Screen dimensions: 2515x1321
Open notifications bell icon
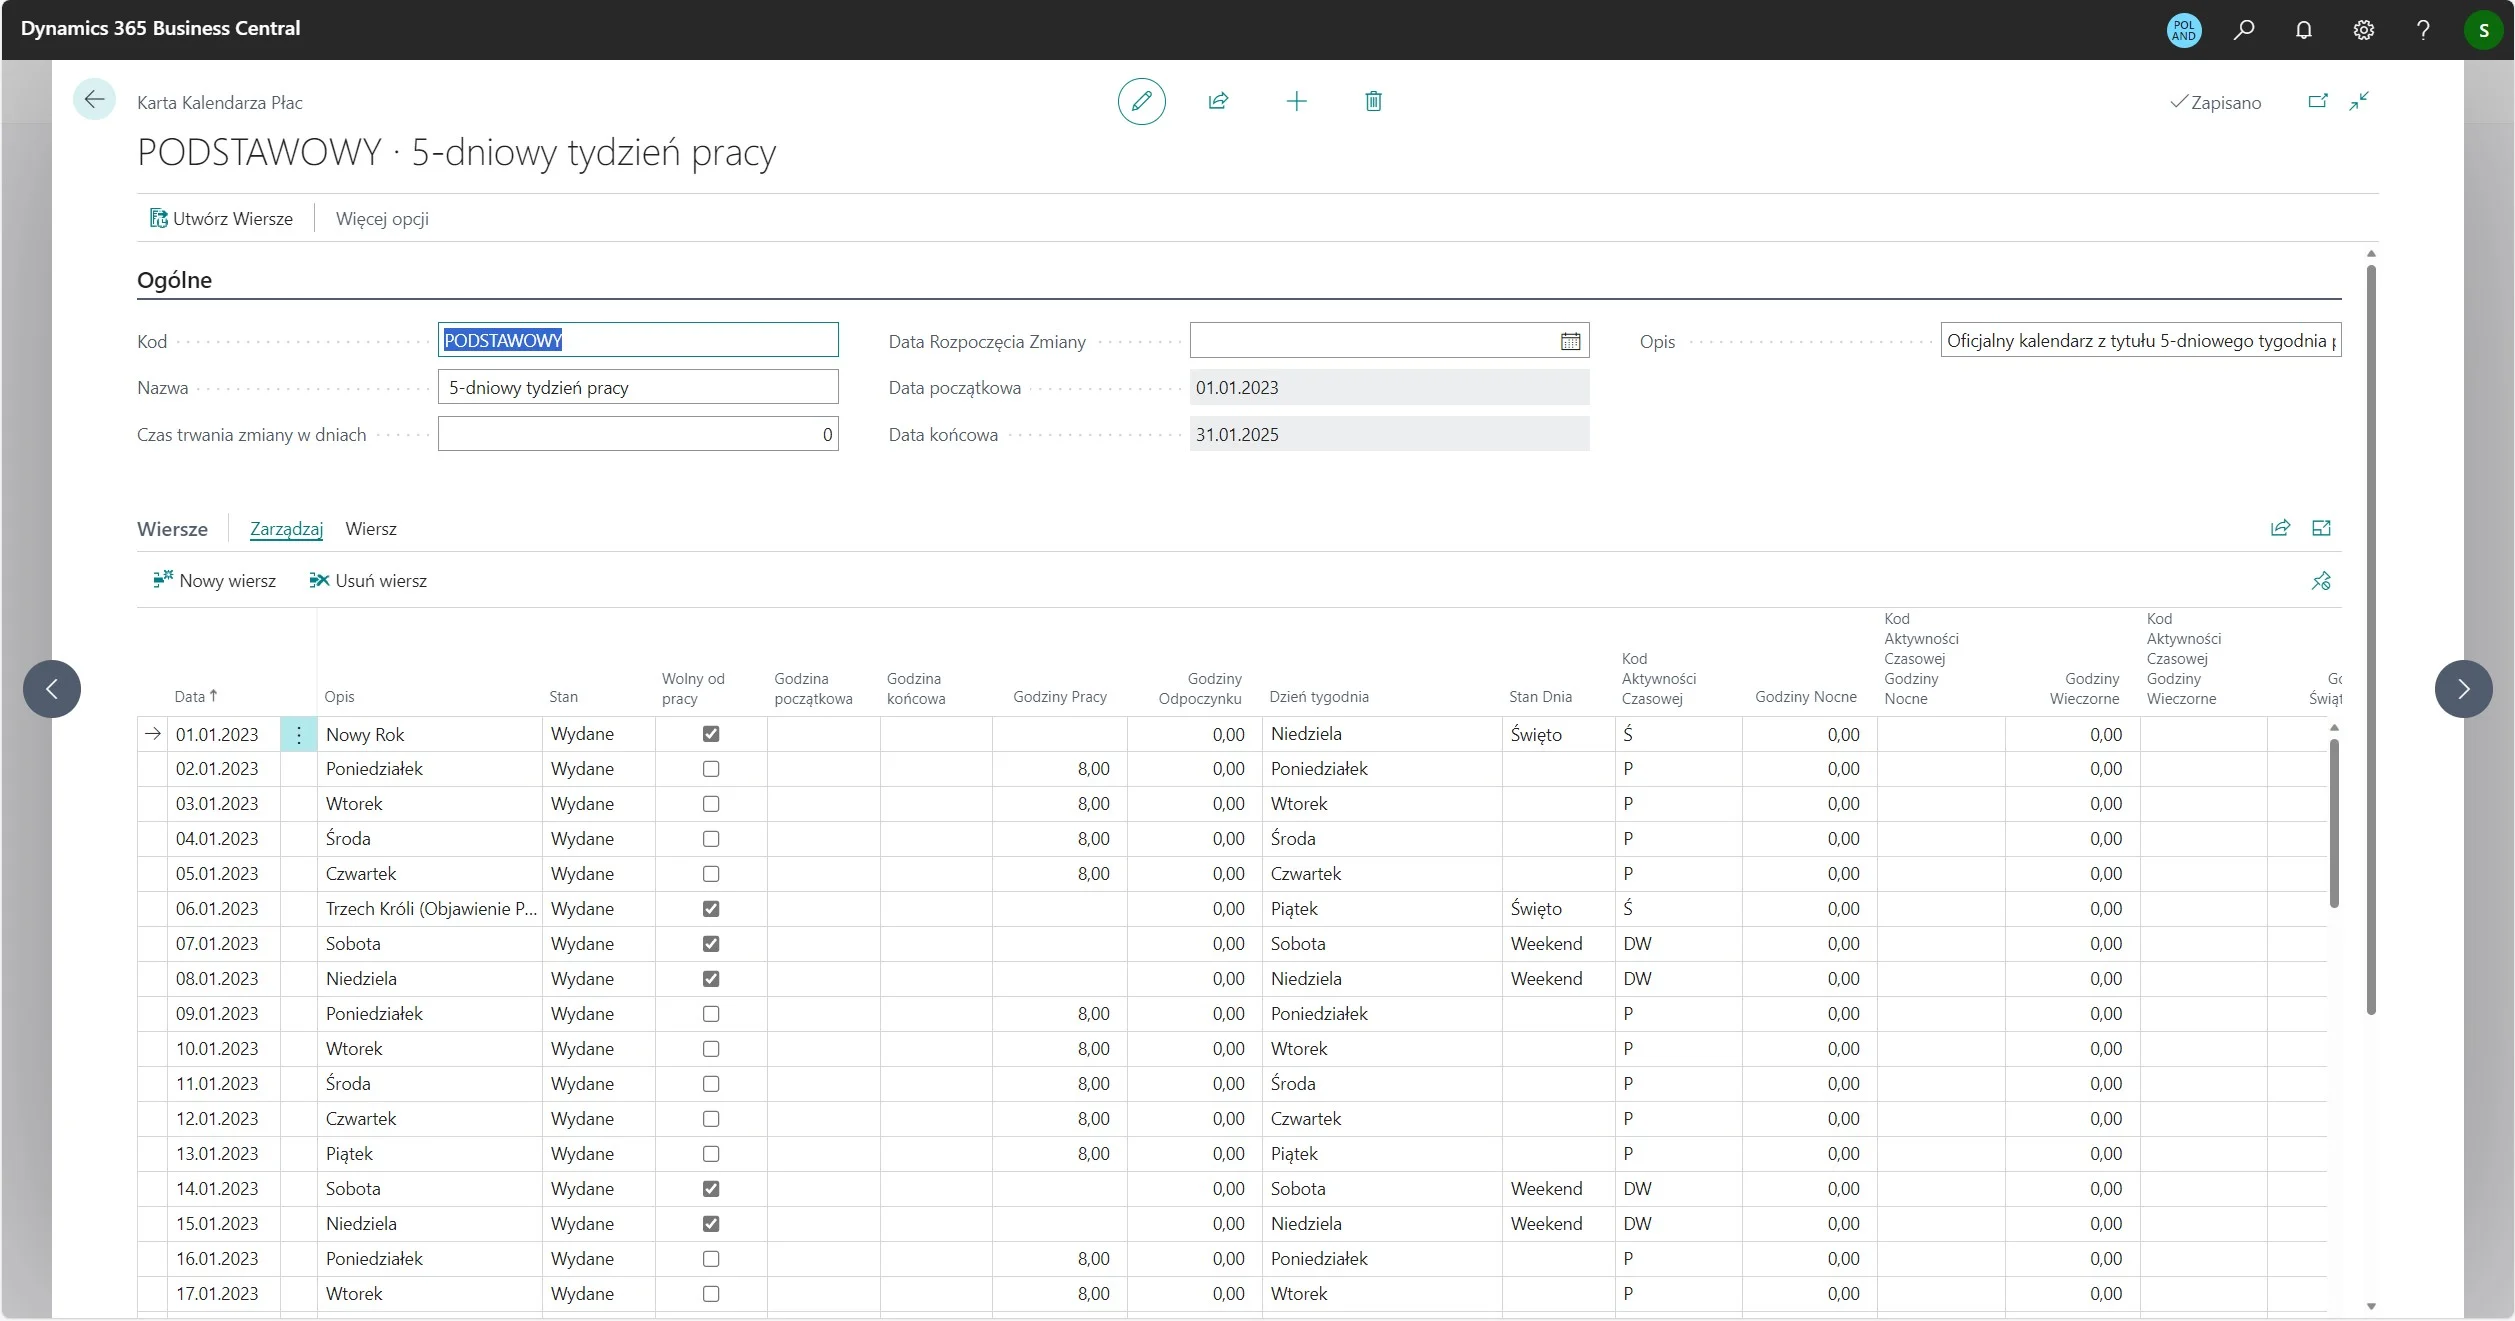point(2304,30)
